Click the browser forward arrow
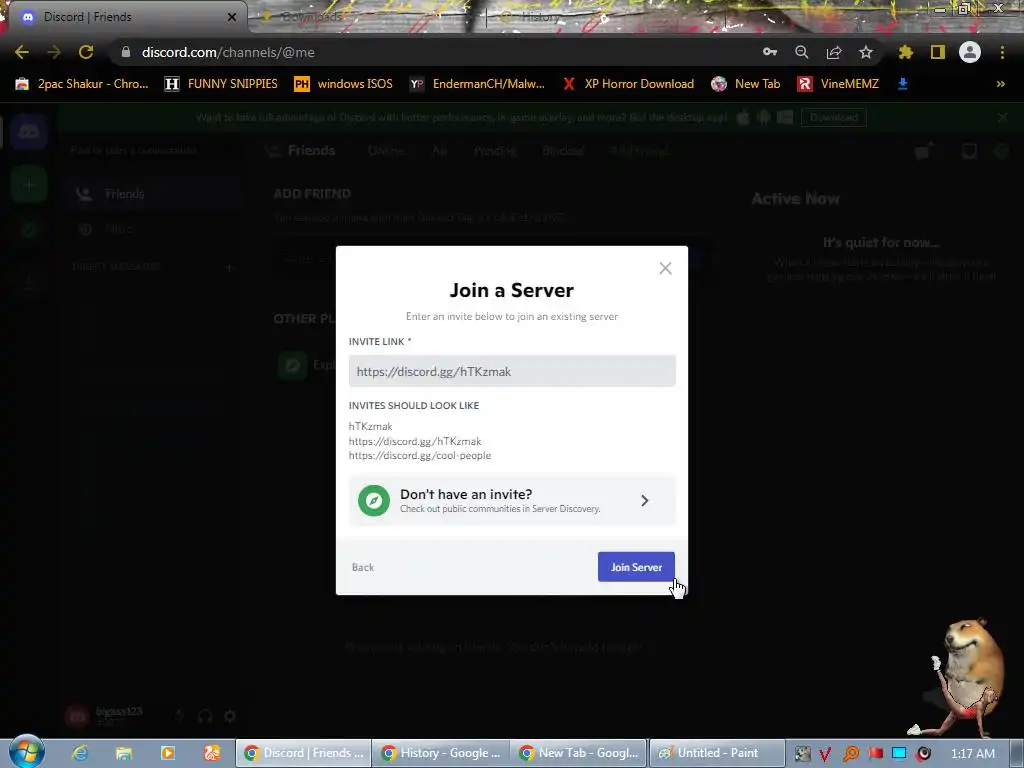 [x=54, y=52]
